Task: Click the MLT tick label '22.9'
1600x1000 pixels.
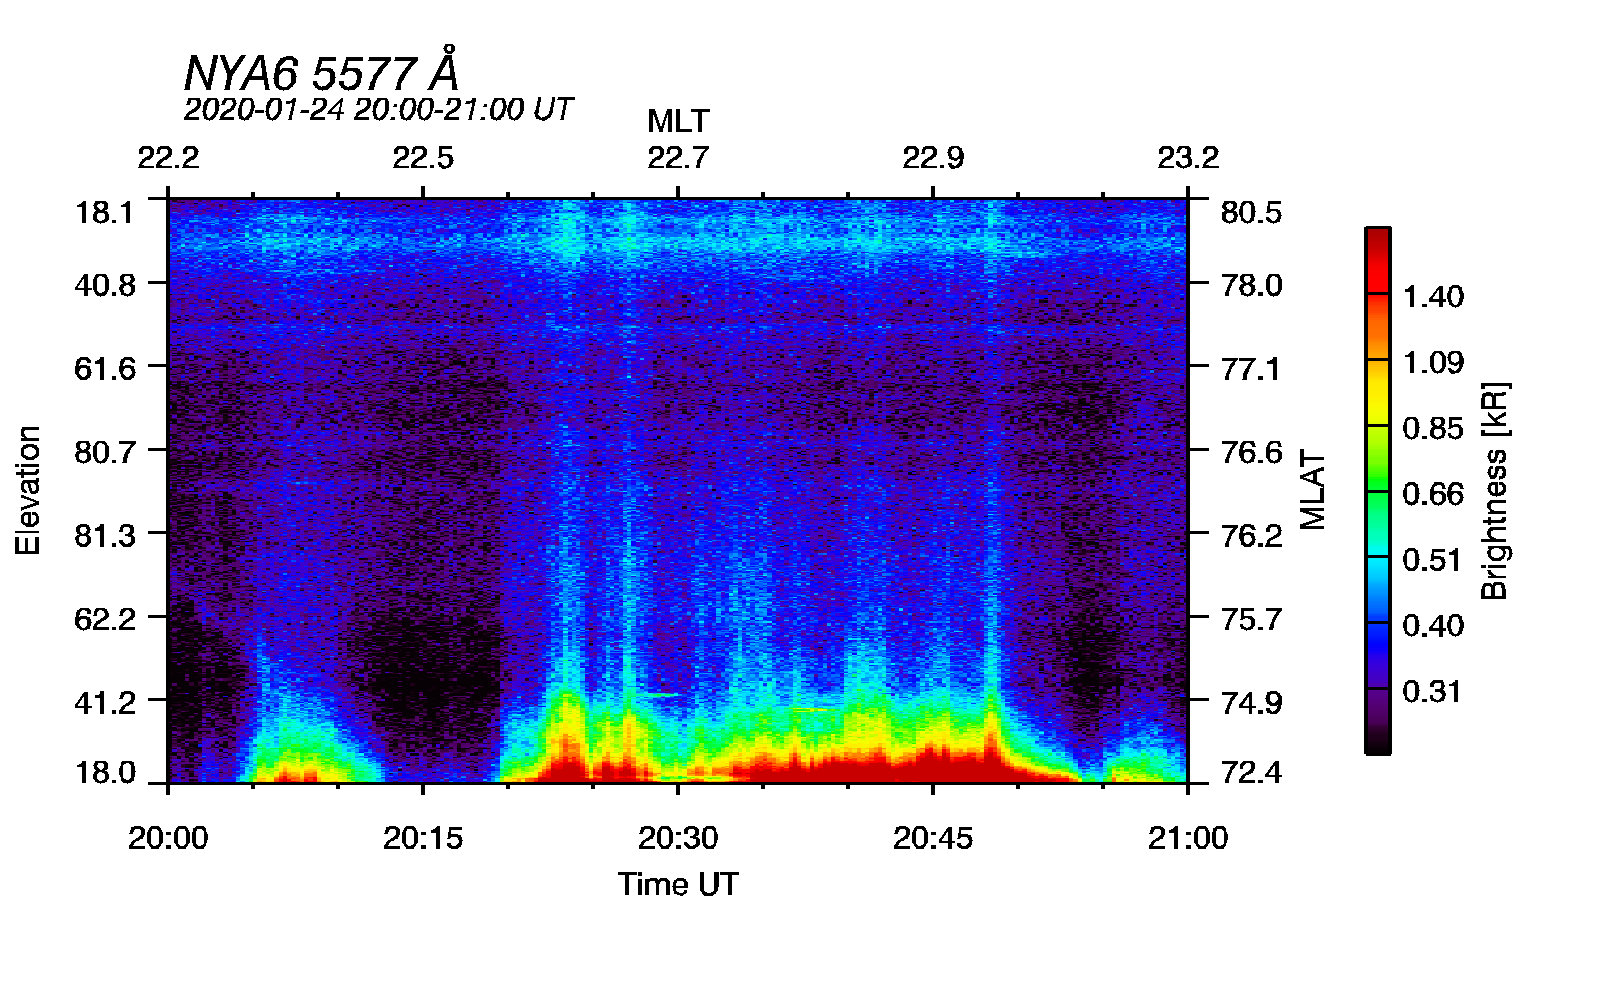Action: point(933,158)
